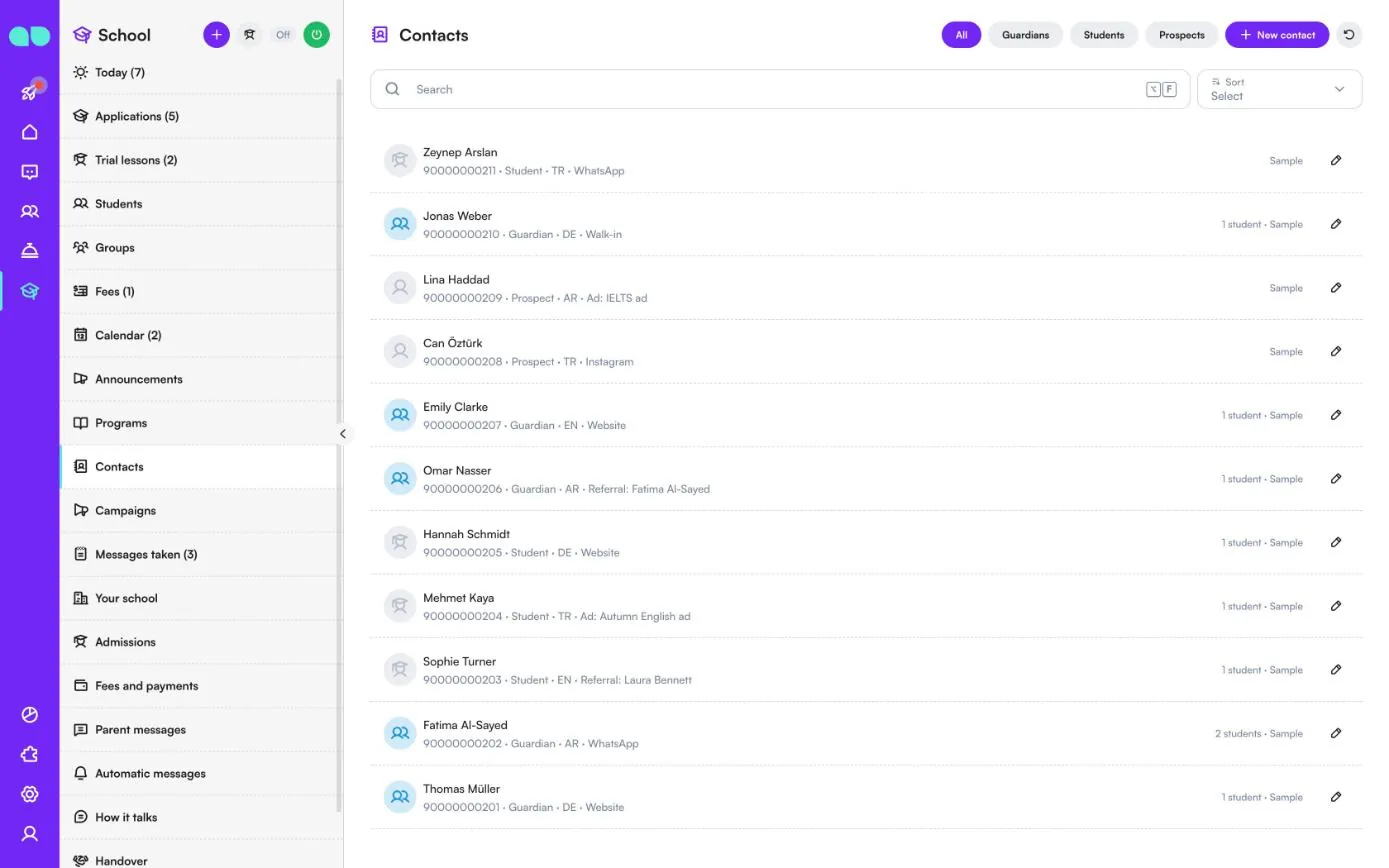Go to the home icon in the left rail
This screenshot has height=868, width=1389.
[30, 132]
